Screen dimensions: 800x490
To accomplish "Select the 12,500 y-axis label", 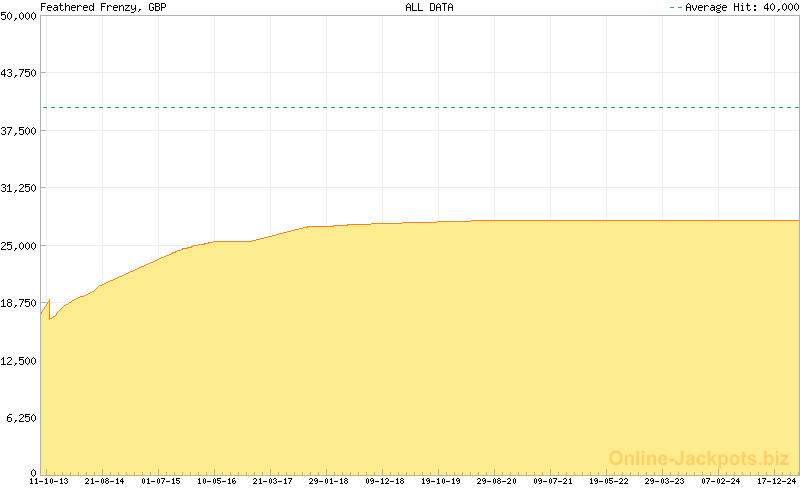I will coord(19,360).
